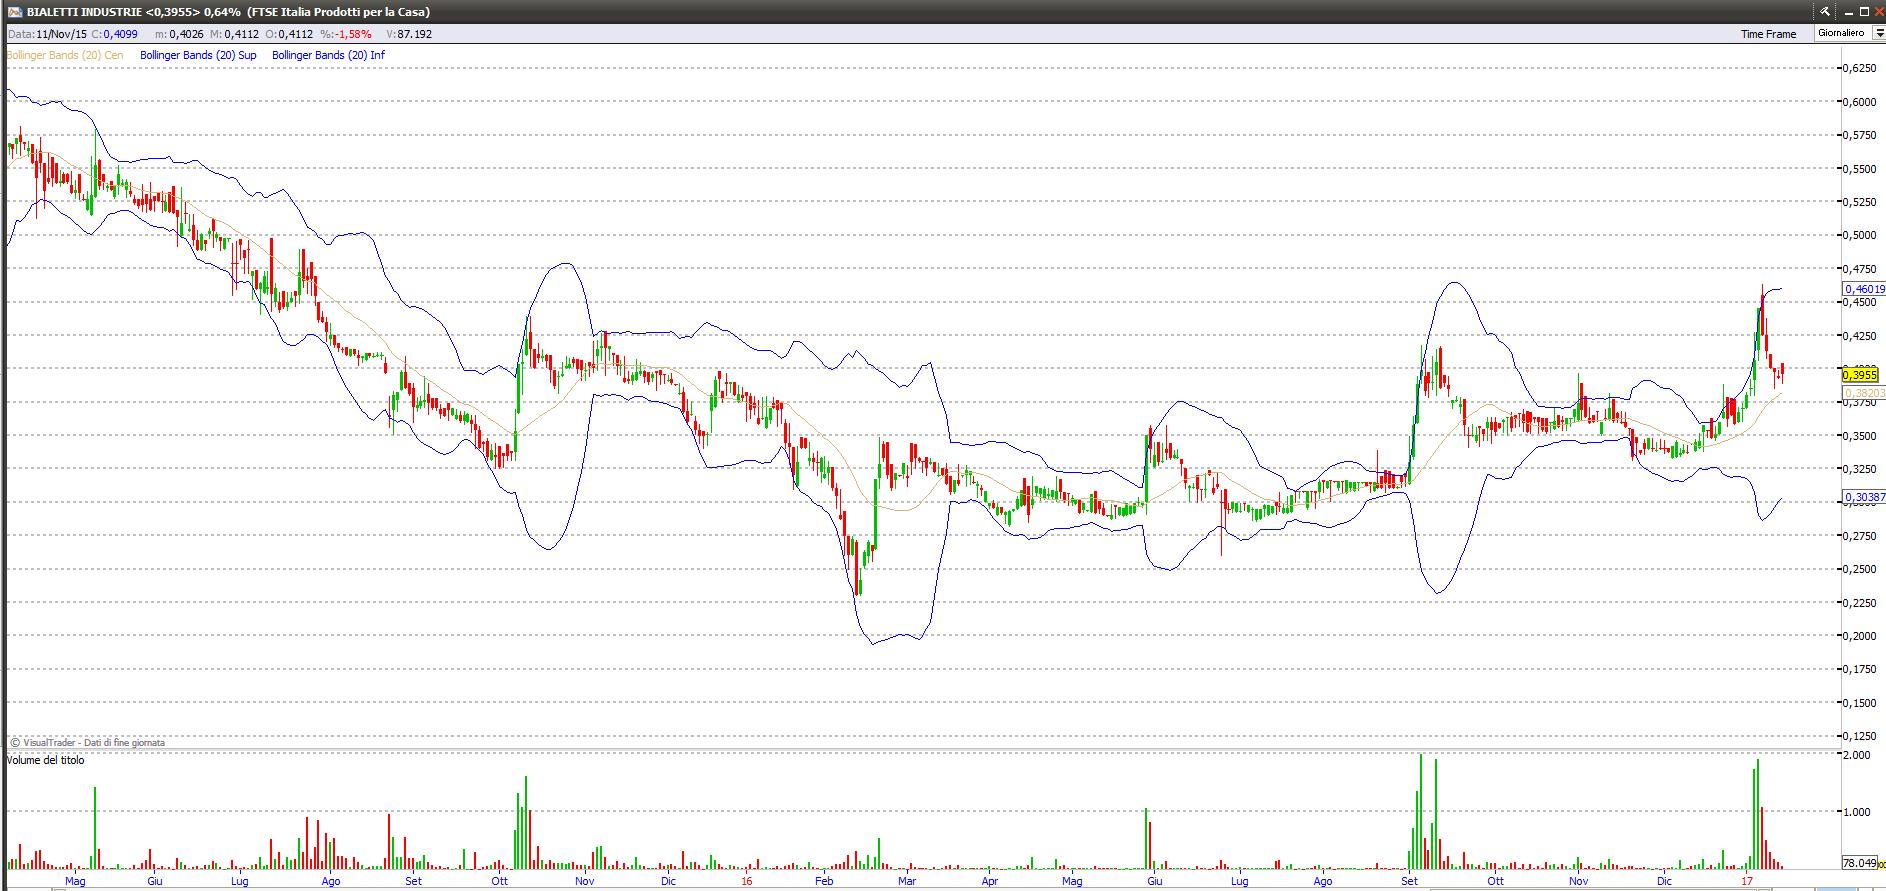Click the 2.000 volume axis label
Viewport: 1886px width, 891px height.
[1857, 755]
